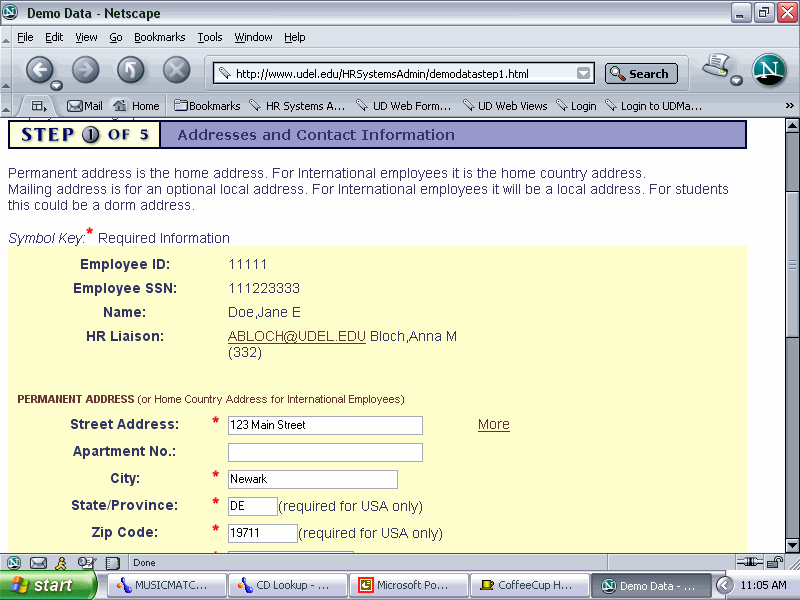Click in the Apartment No. field
Screen dimensions: 800x600
325,452
